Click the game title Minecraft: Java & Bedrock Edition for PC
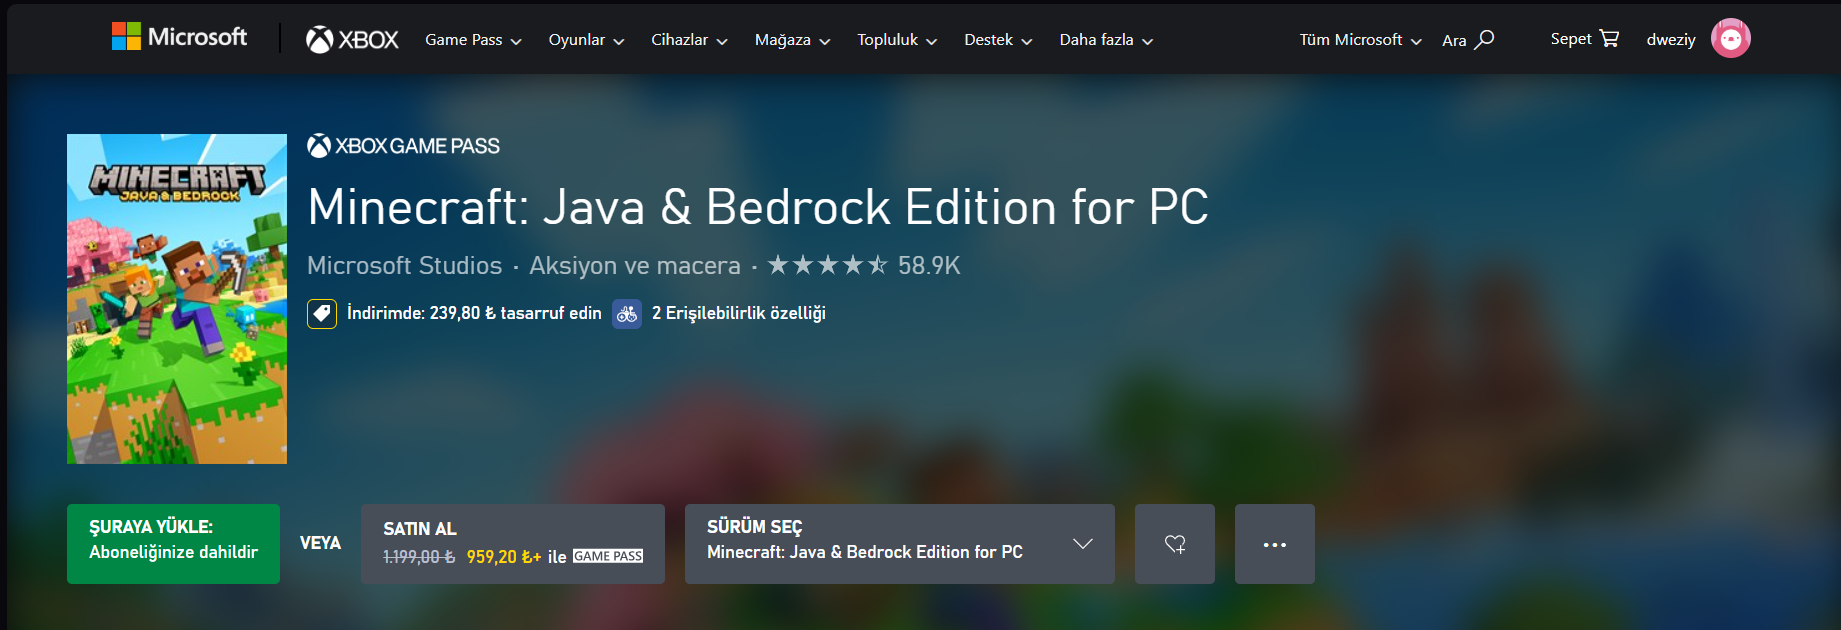Screen dimensions: 1841x630 758,207
